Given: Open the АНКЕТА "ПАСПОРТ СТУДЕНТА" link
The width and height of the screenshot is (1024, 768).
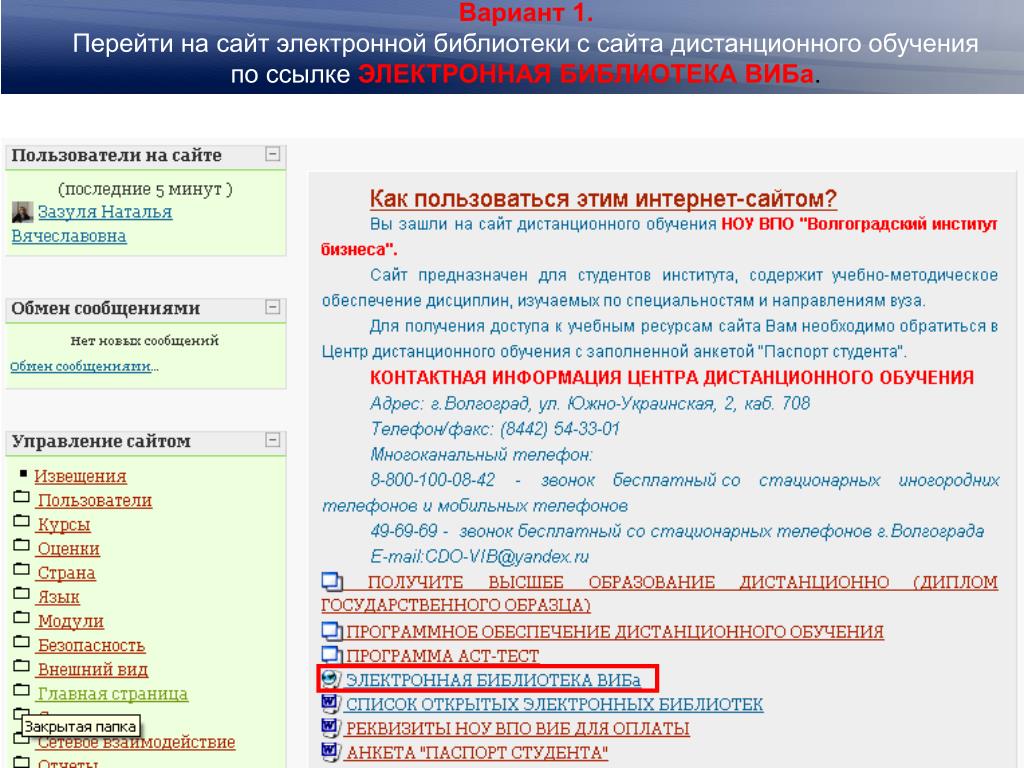Looking at the screenshot, I should click(x=477, y=753).
